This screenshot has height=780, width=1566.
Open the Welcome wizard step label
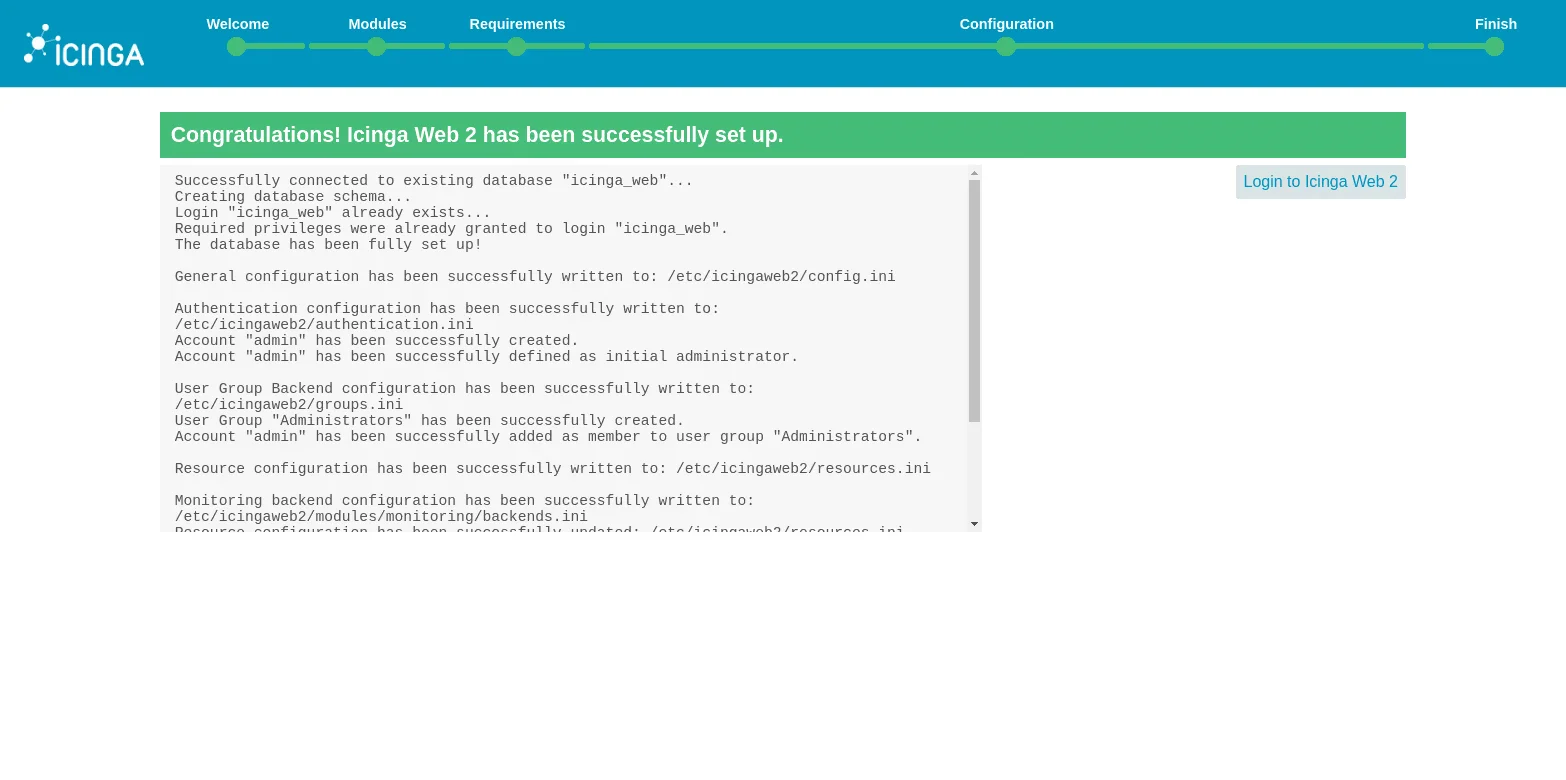(x=237, y=24)
